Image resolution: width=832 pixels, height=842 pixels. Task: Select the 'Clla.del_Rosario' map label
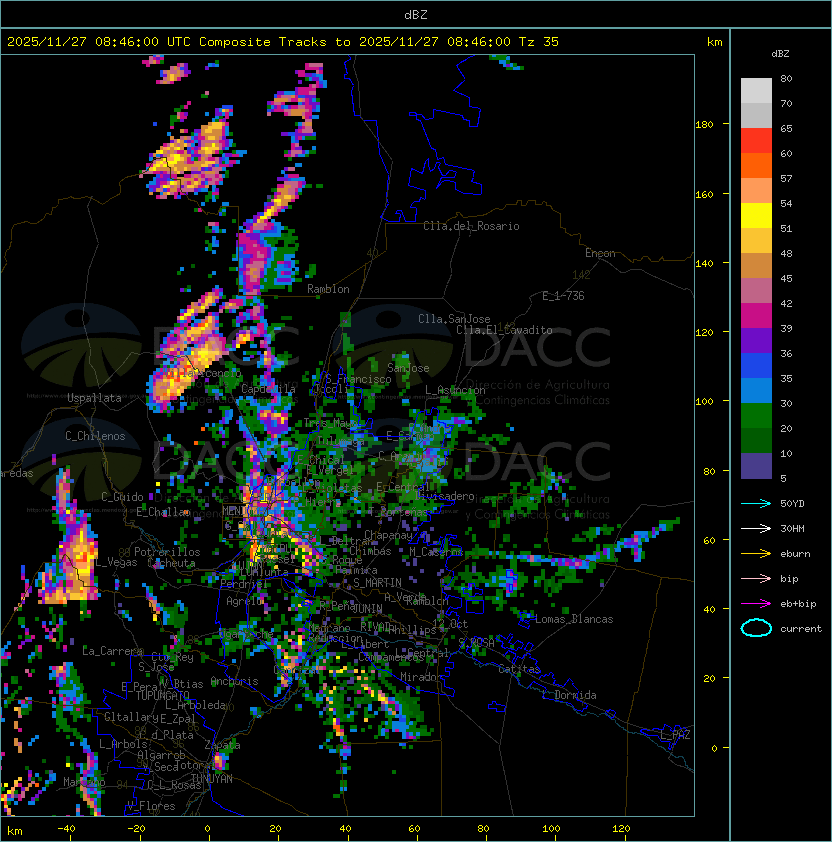(471, 226)
